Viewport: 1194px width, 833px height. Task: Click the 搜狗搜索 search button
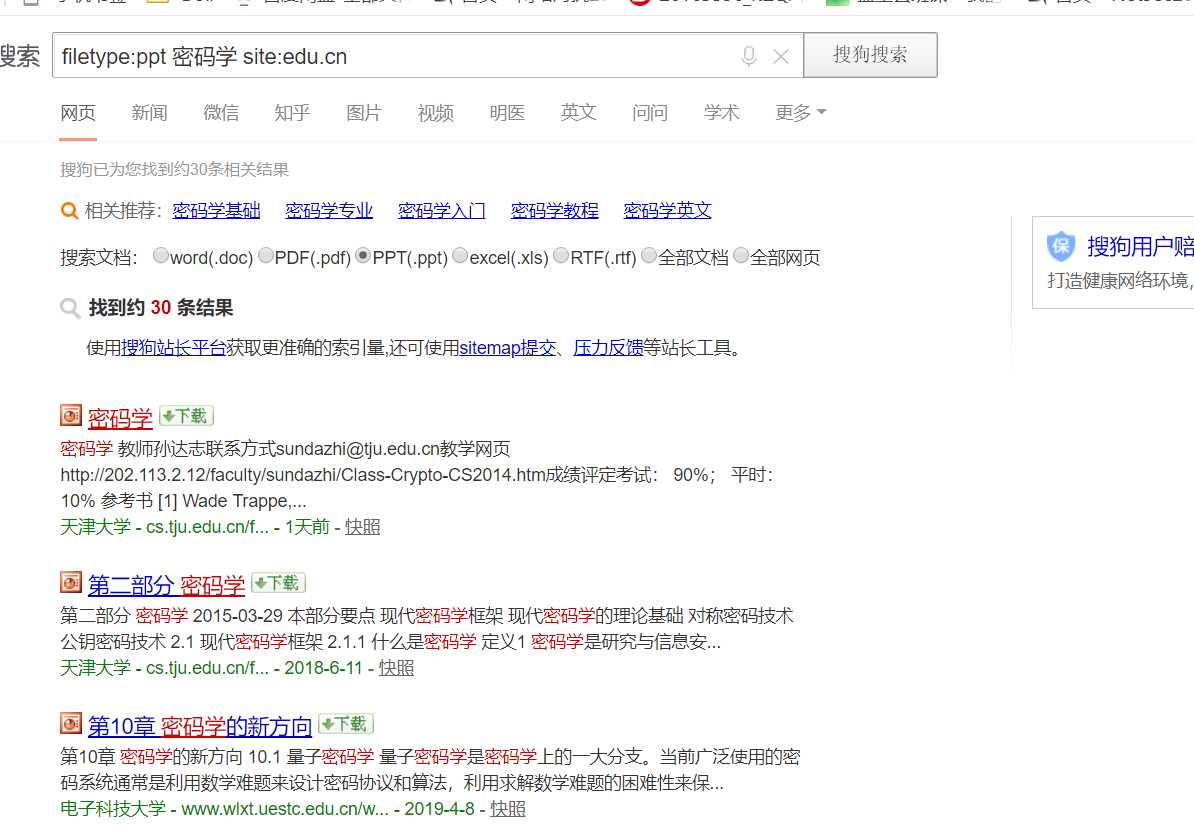coord(870,55)
